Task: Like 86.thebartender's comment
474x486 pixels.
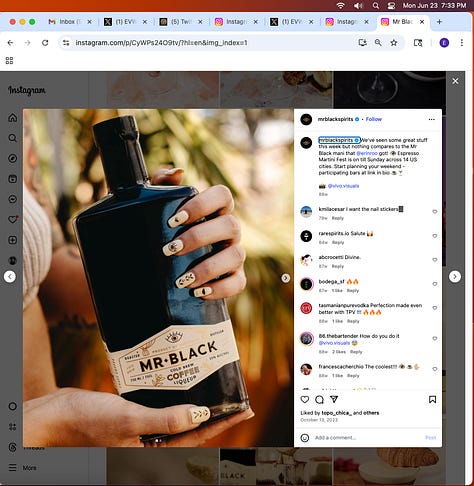Action: click(x=435, y=338)
